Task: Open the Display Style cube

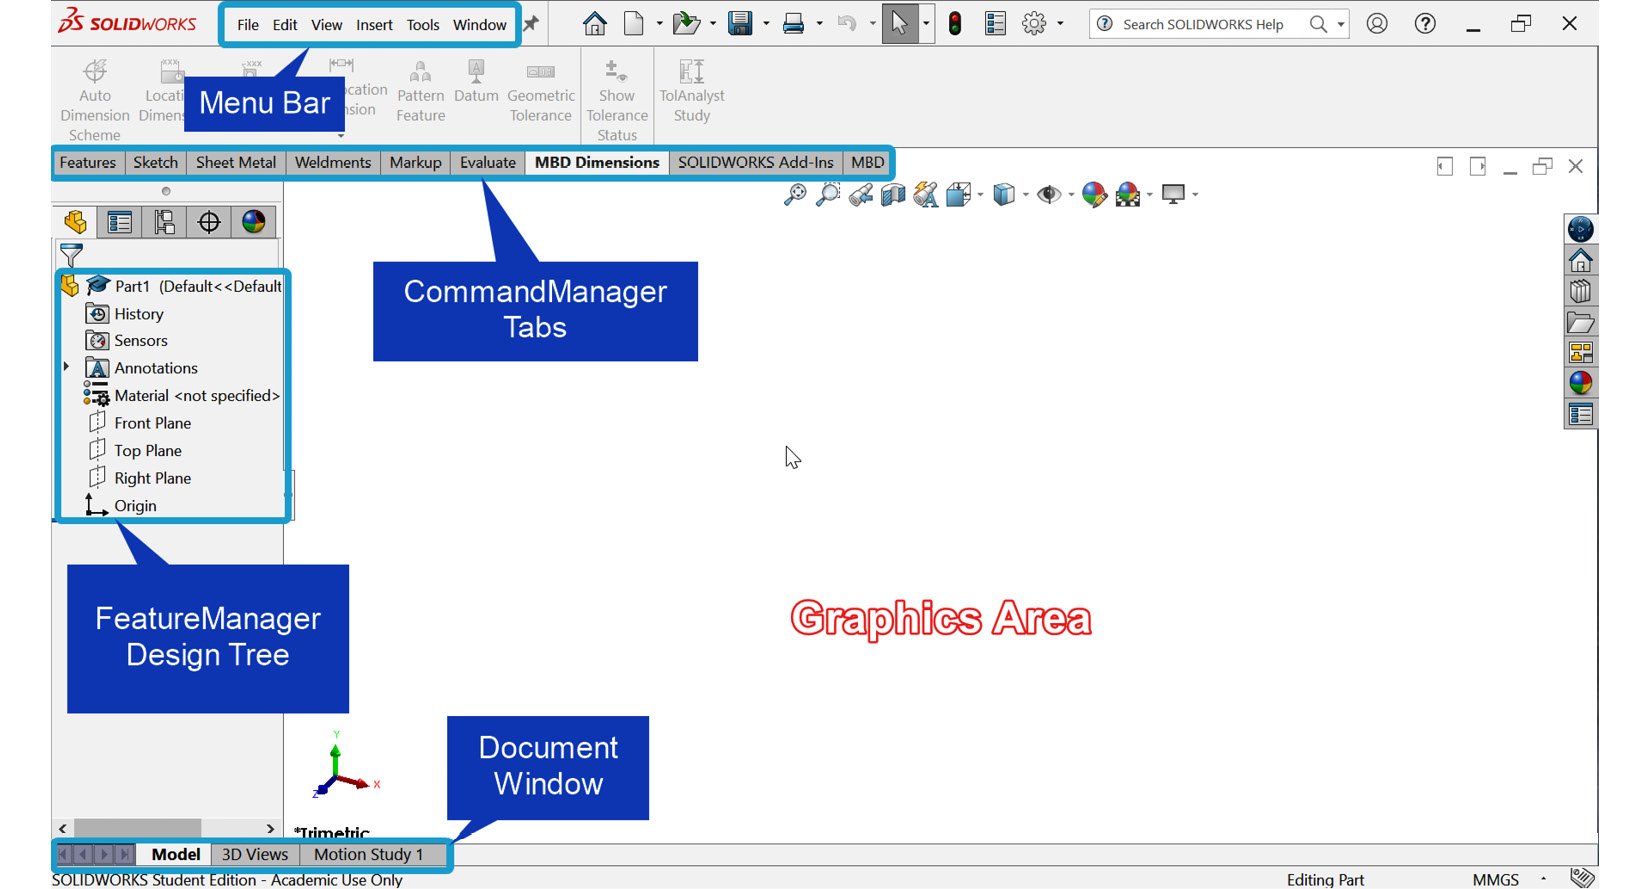Action: point(1004,194)
